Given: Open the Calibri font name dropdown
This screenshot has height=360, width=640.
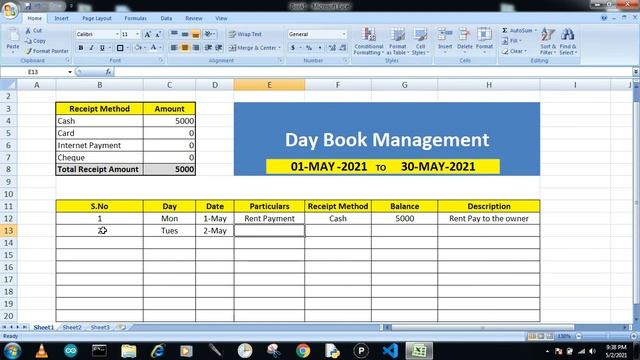Looking at the screenshot, I should pos(117,34).
